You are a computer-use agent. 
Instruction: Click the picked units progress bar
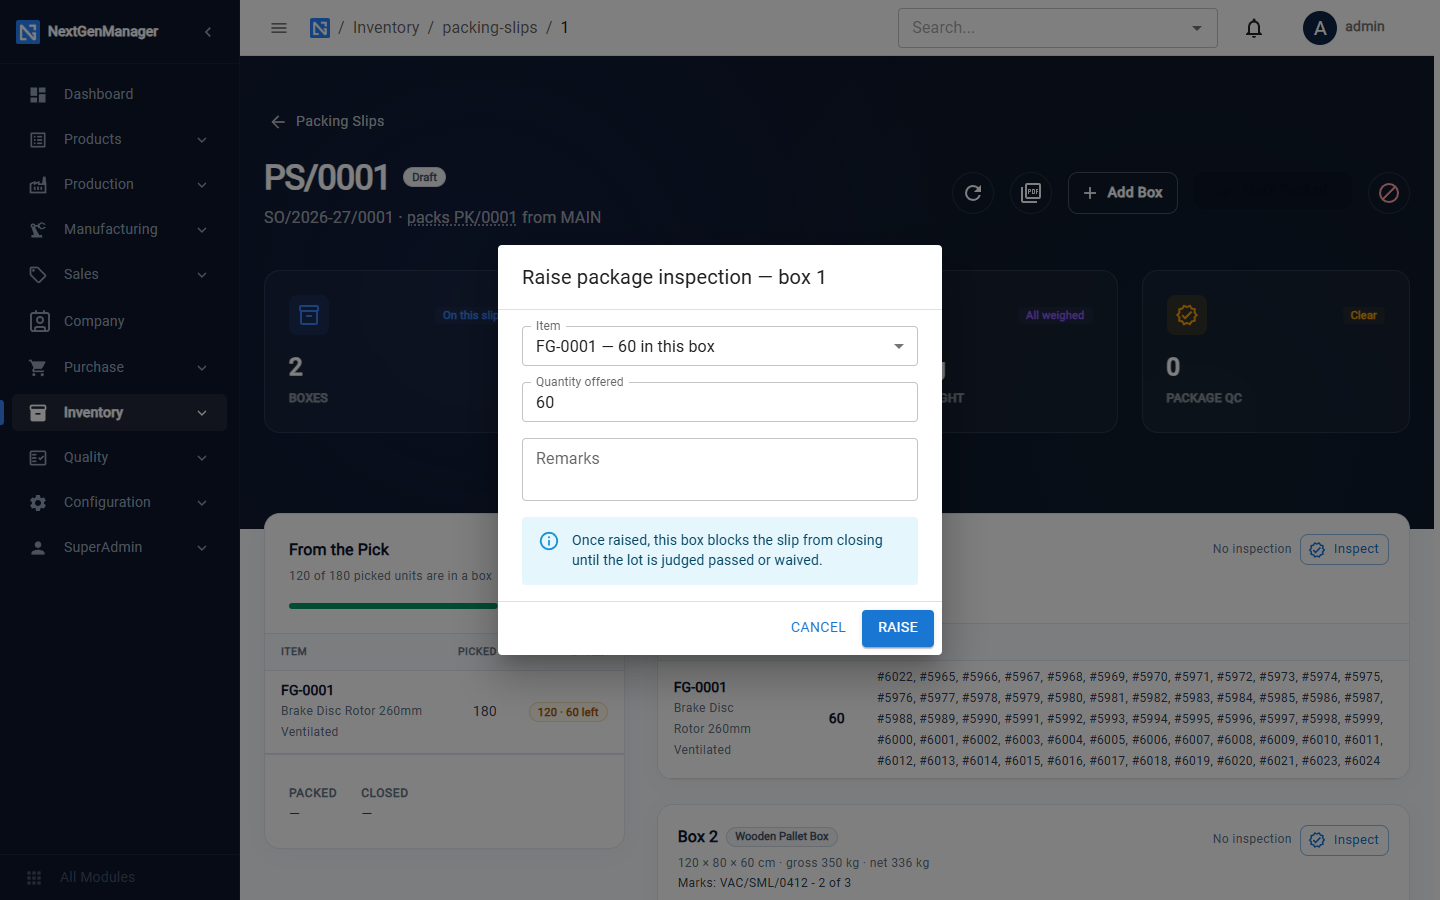tap(393, 606)
